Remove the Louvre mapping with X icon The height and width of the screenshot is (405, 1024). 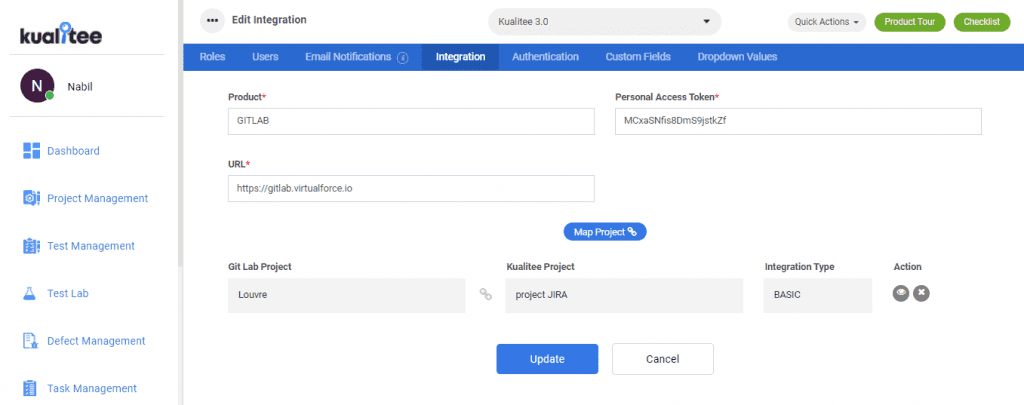(921, 294)
